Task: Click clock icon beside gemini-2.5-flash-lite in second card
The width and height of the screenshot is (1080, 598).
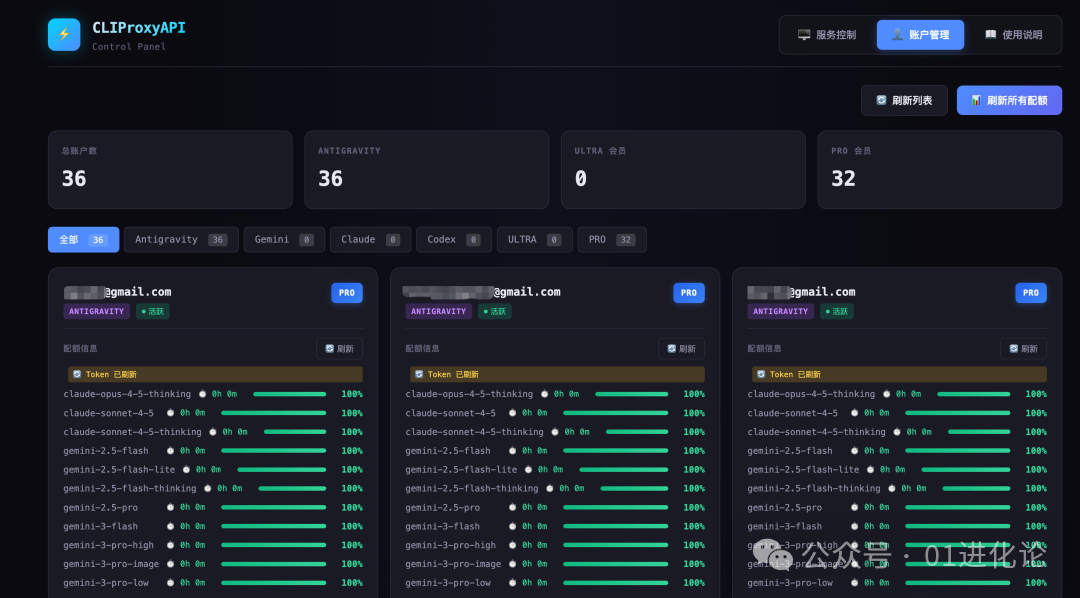Action: 528,469
